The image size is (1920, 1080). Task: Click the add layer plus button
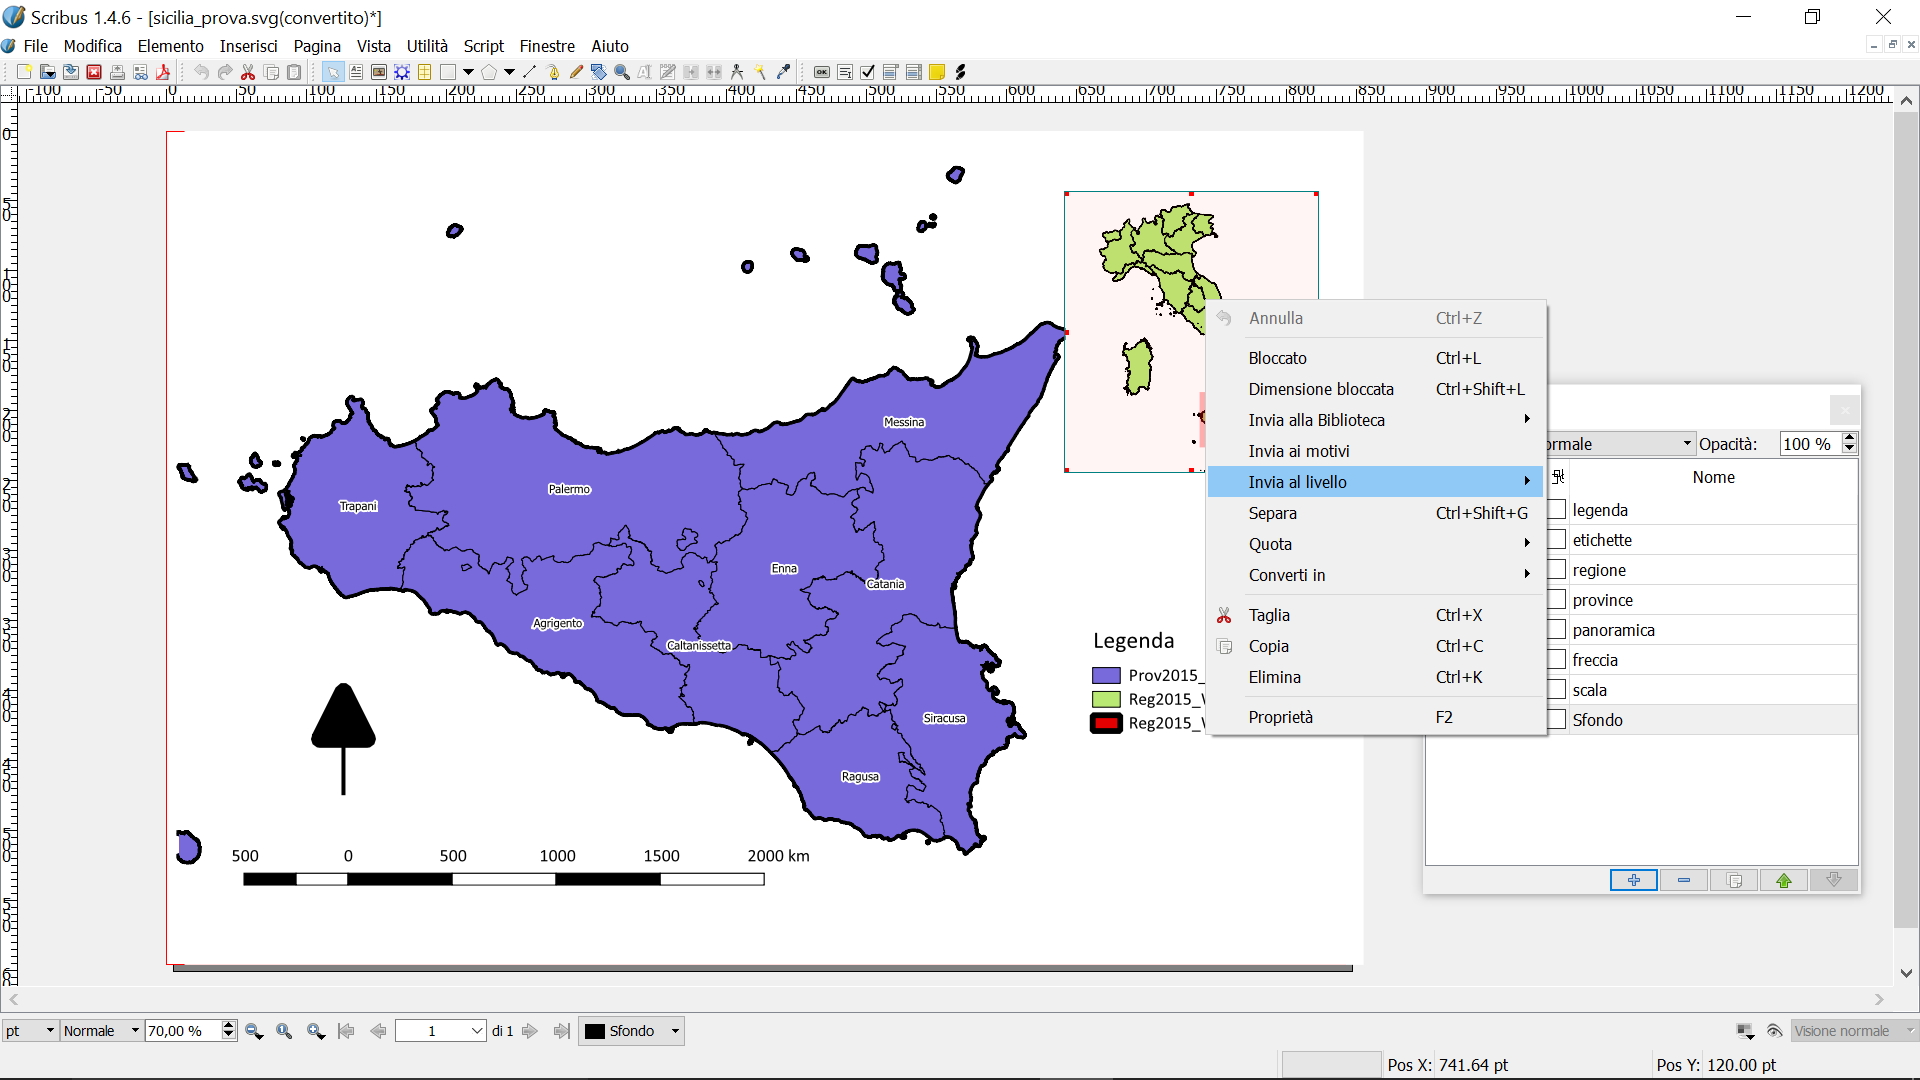point(1633,880)
